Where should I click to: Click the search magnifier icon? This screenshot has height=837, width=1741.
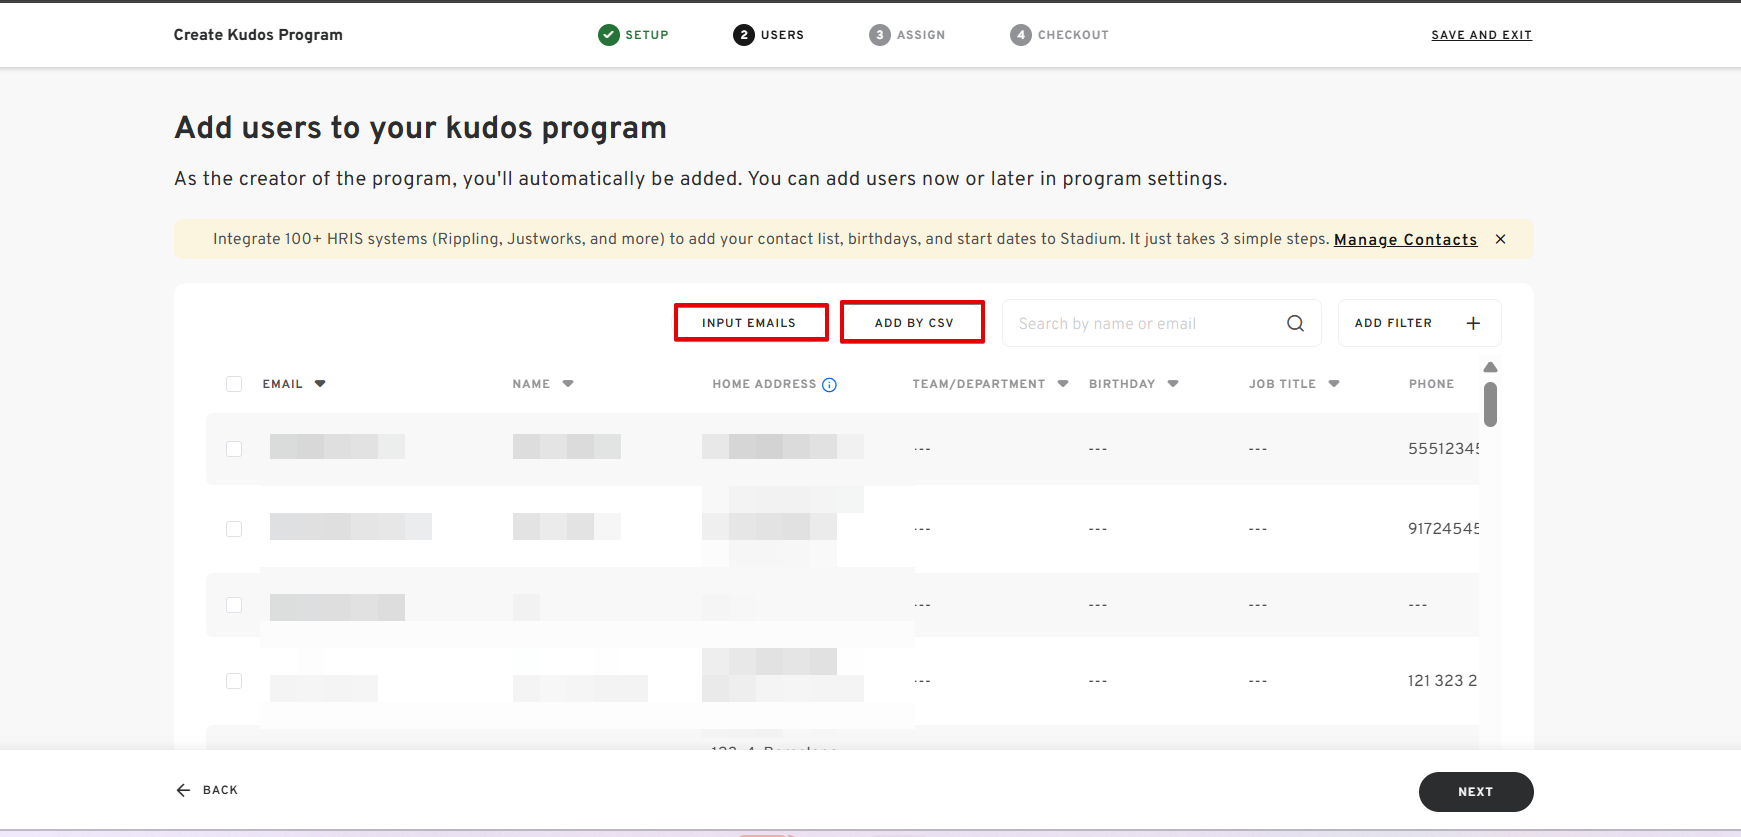1295,323
